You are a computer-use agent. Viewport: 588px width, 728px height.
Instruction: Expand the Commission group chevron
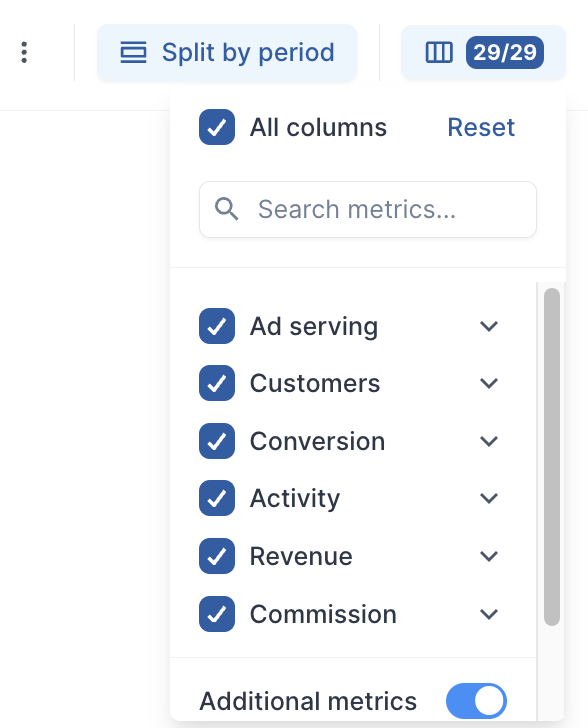pos(489,614)
